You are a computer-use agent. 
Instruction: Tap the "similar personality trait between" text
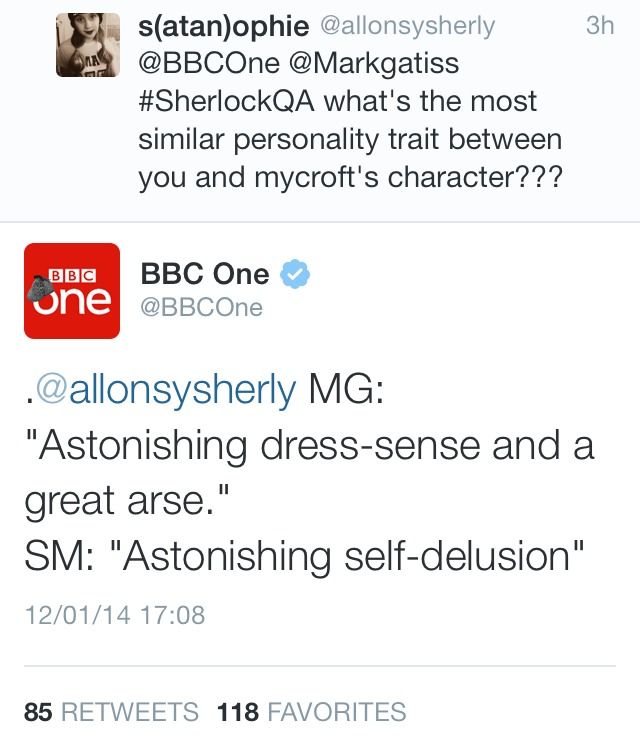[350, 139]
